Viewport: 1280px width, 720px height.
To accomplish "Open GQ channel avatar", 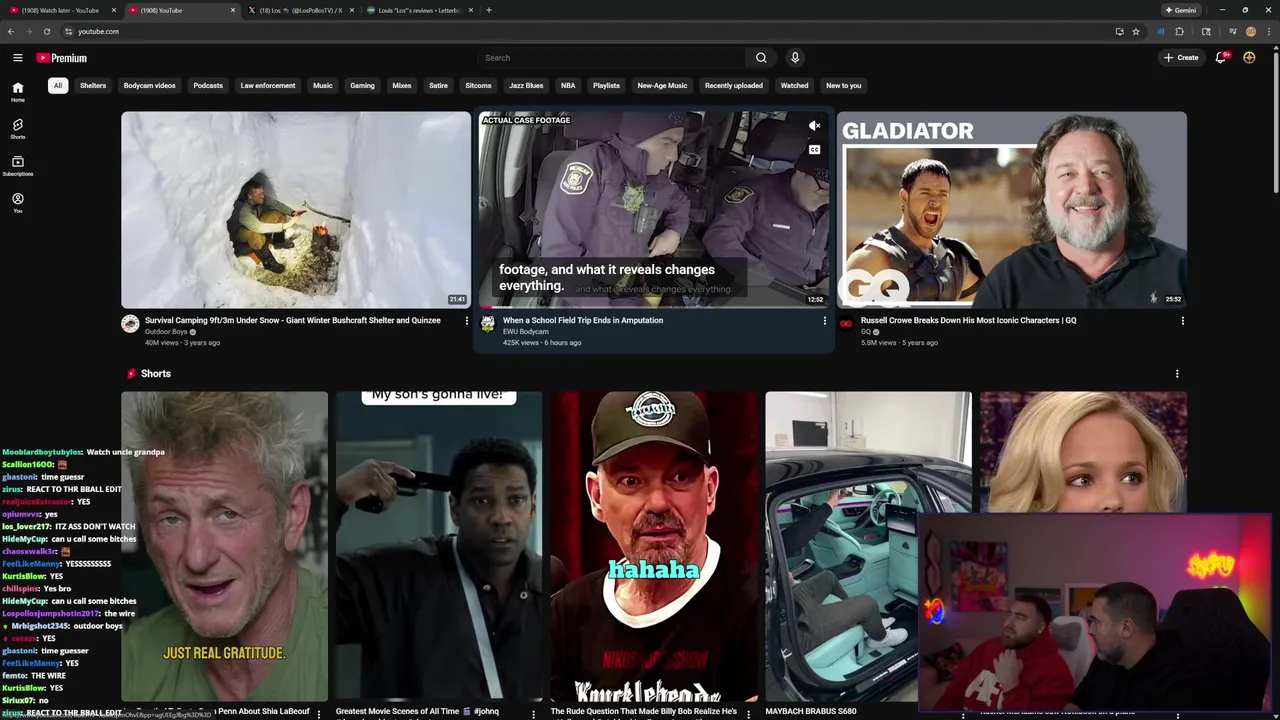I will click(x=846, y=323).
